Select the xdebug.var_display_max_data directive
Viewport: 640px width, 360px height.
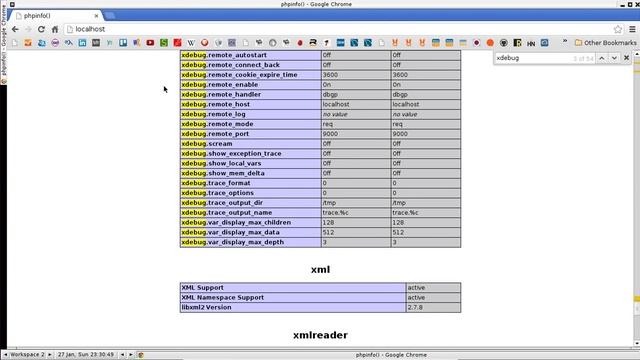pos(231,232)
